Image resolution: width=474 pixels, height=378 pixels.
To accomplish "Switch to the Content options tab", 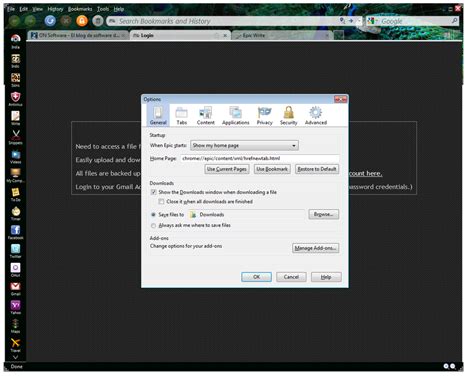I will point(206,116).
